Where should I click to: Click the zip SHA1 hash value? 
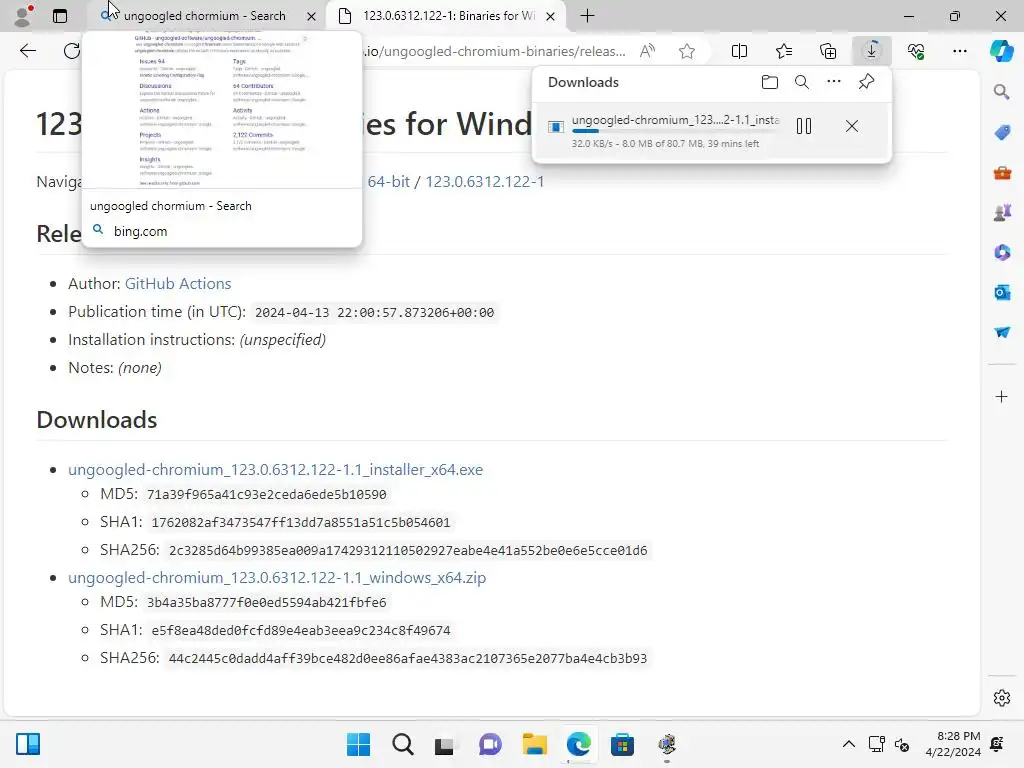coord(300,631)
